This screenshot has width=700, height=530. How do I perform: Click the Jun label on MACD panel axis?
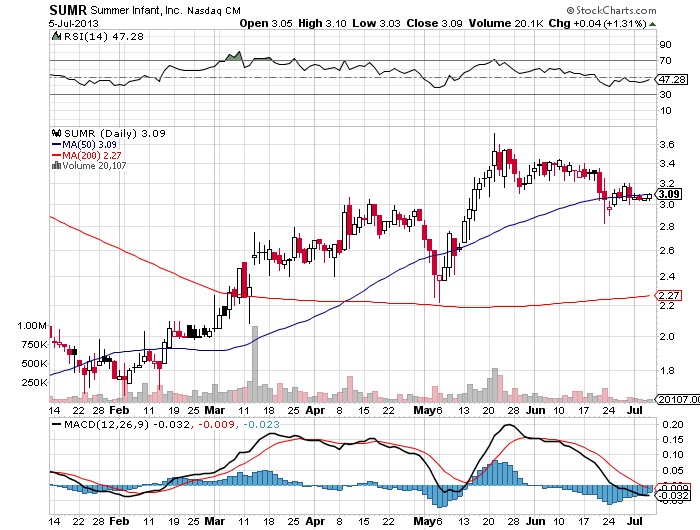(x=535, y=521)
